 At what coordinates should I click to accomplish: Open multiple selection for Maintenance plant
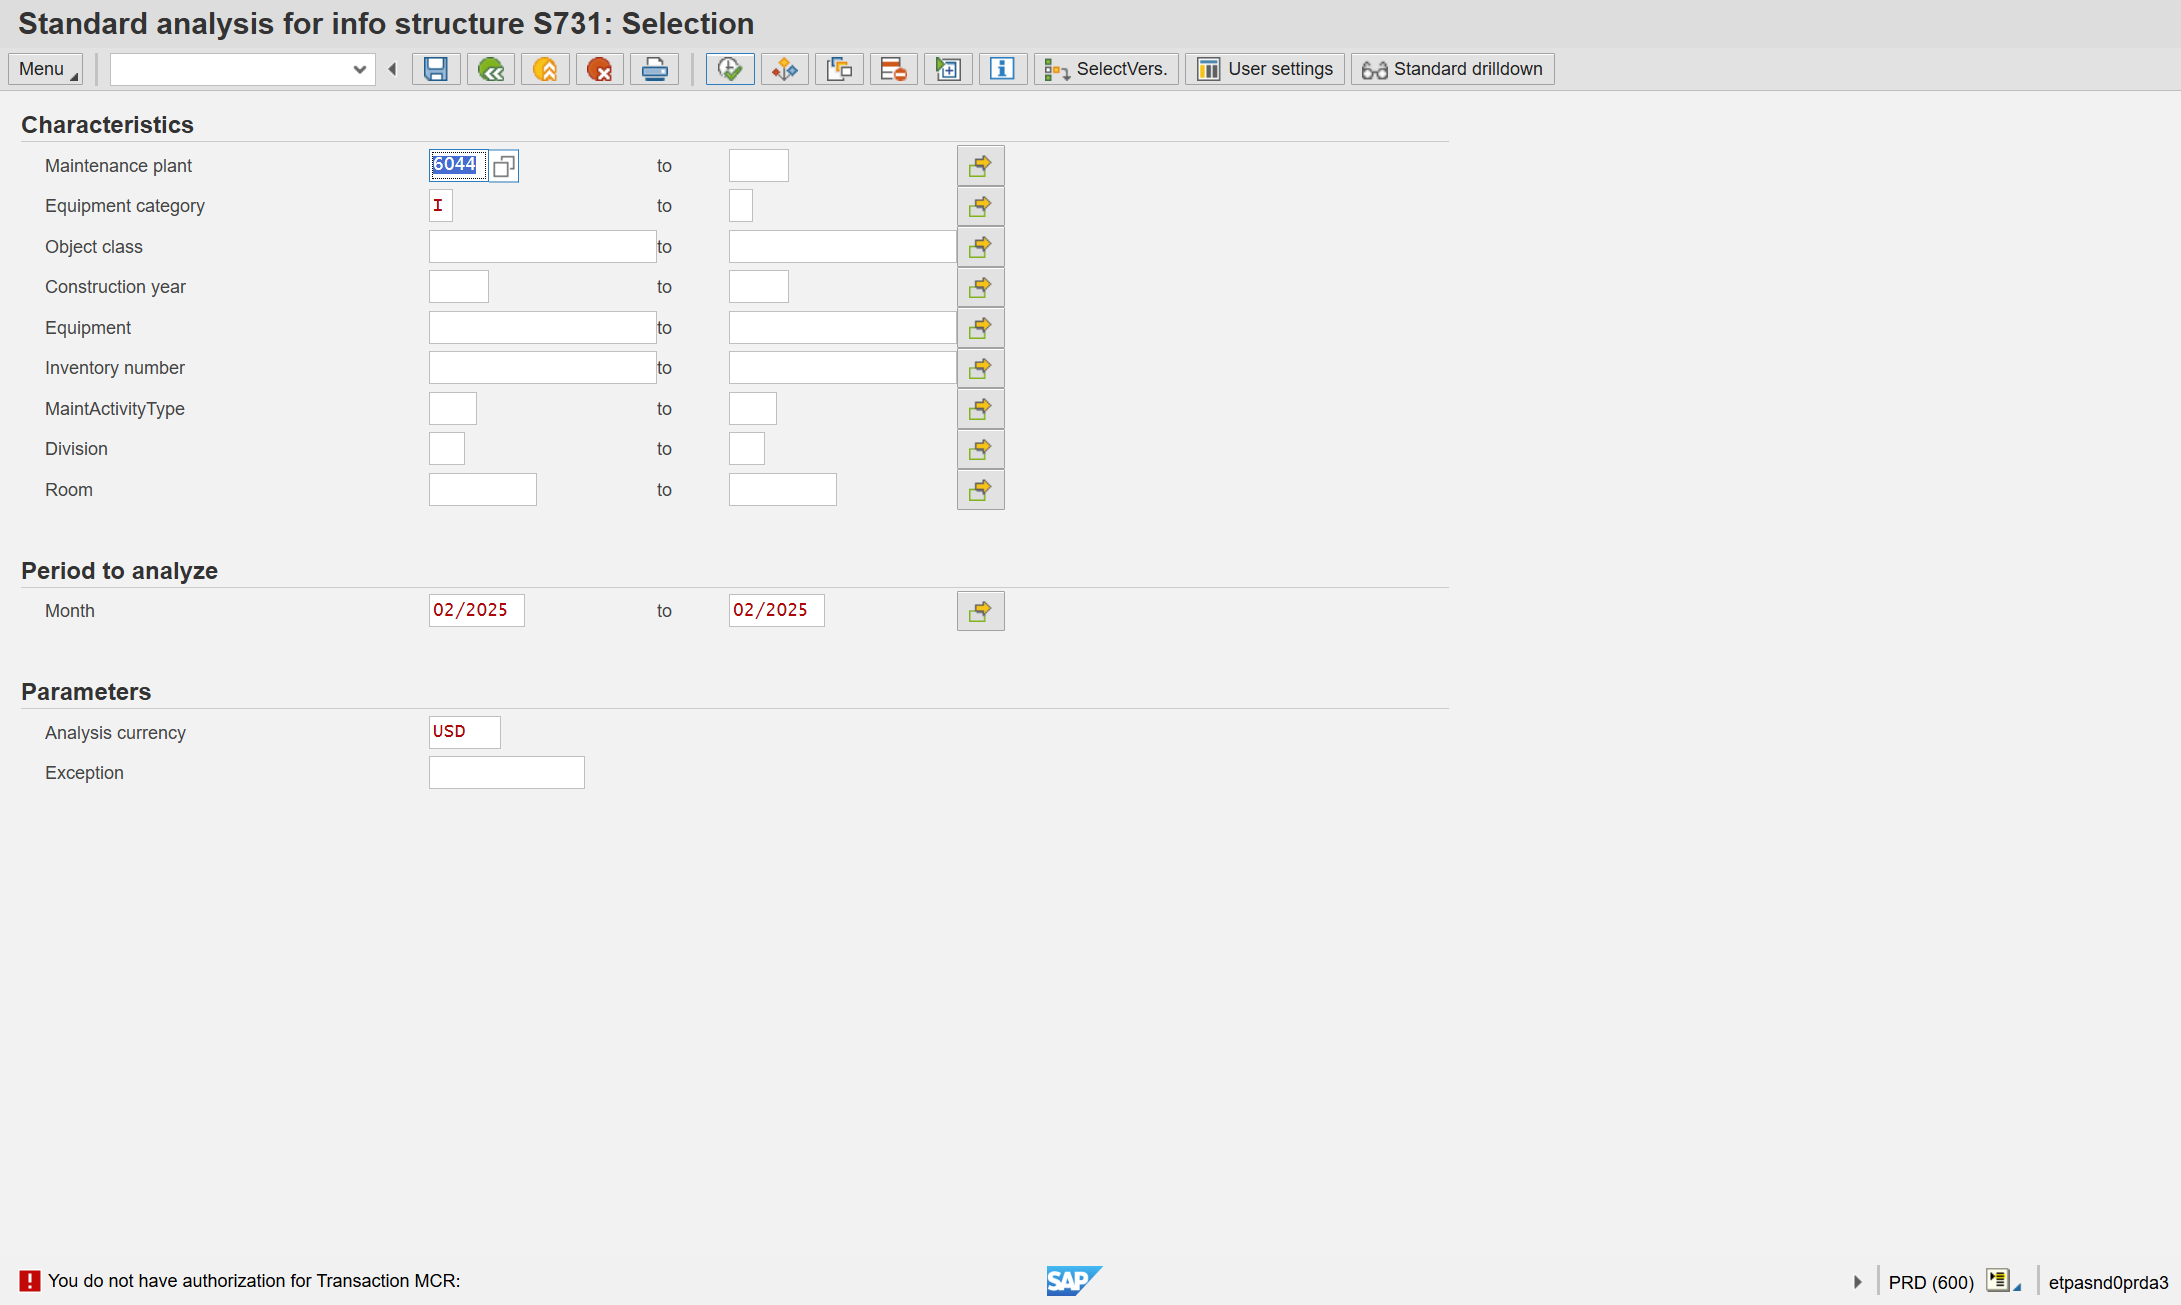981,166
